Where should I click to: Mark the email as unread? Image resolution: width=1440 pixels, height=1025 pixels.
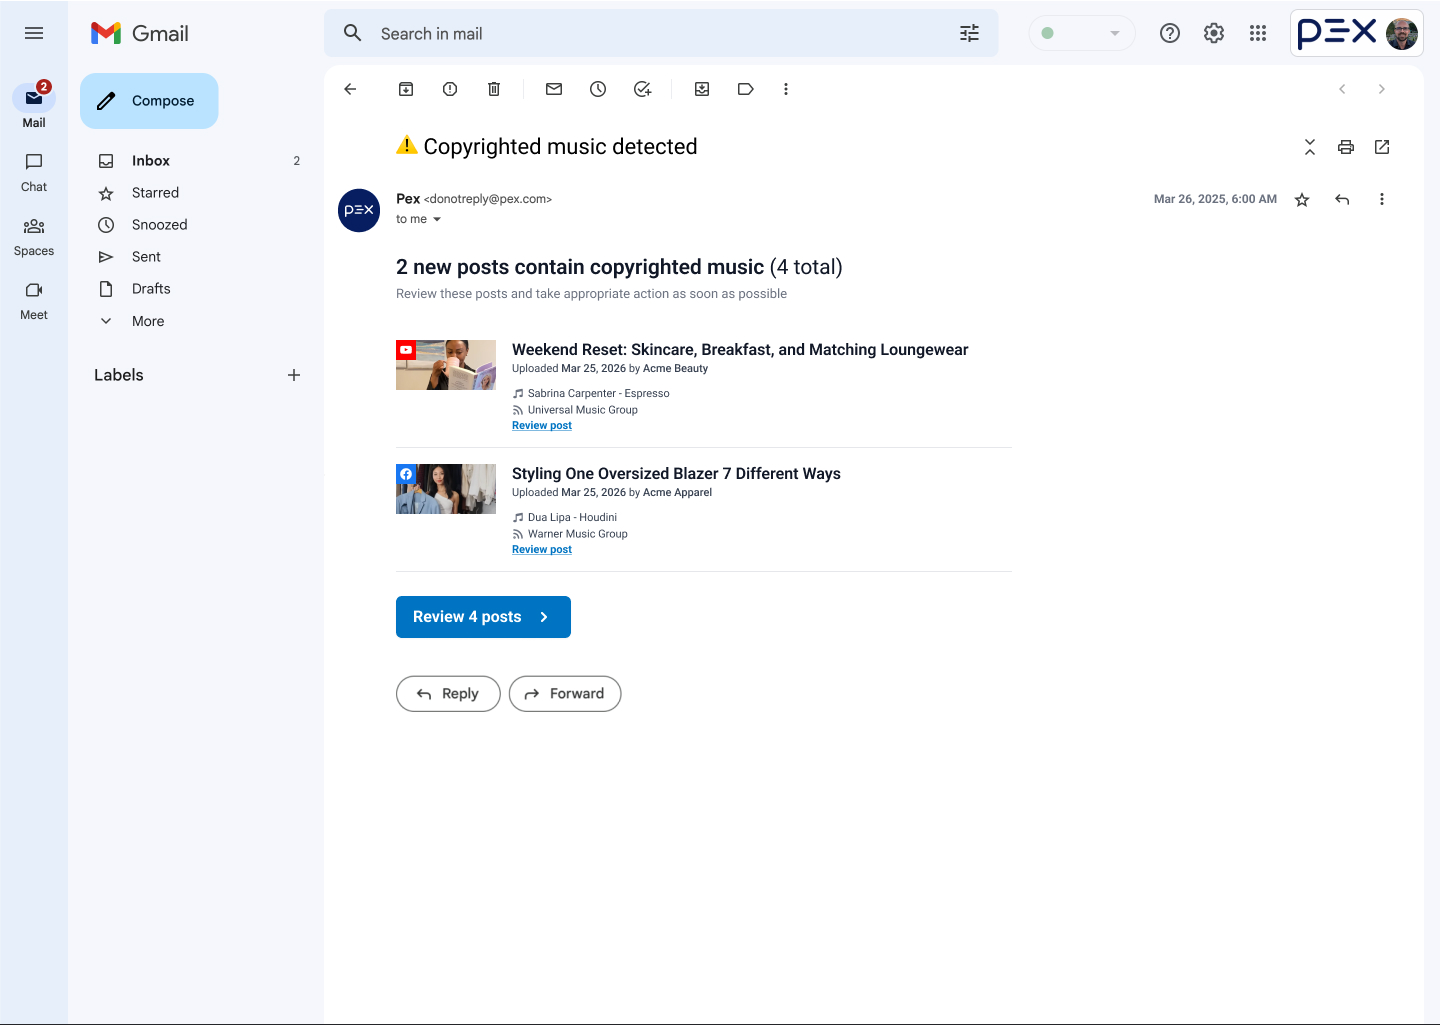[x=554, y=89]
